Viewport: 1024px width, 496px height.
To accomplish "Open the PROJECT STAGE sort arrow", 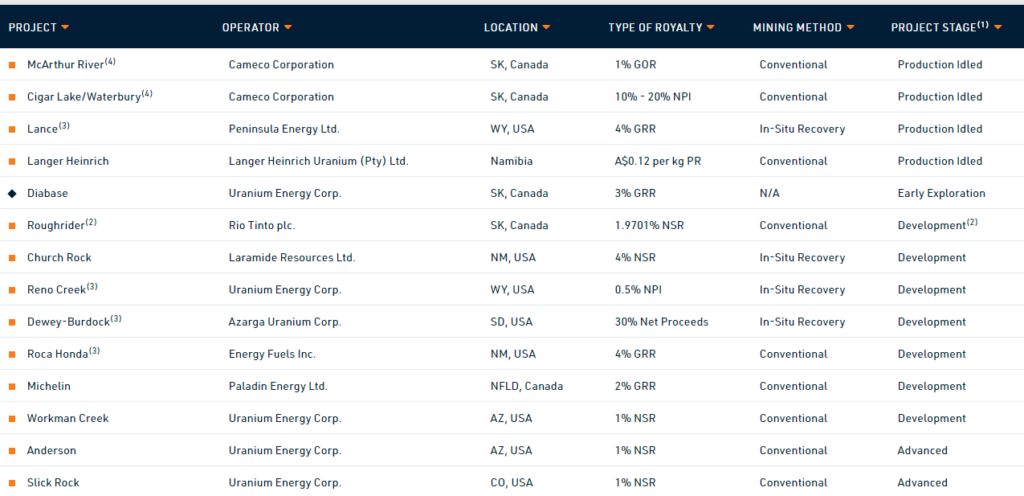I will (x=998, y=27).
